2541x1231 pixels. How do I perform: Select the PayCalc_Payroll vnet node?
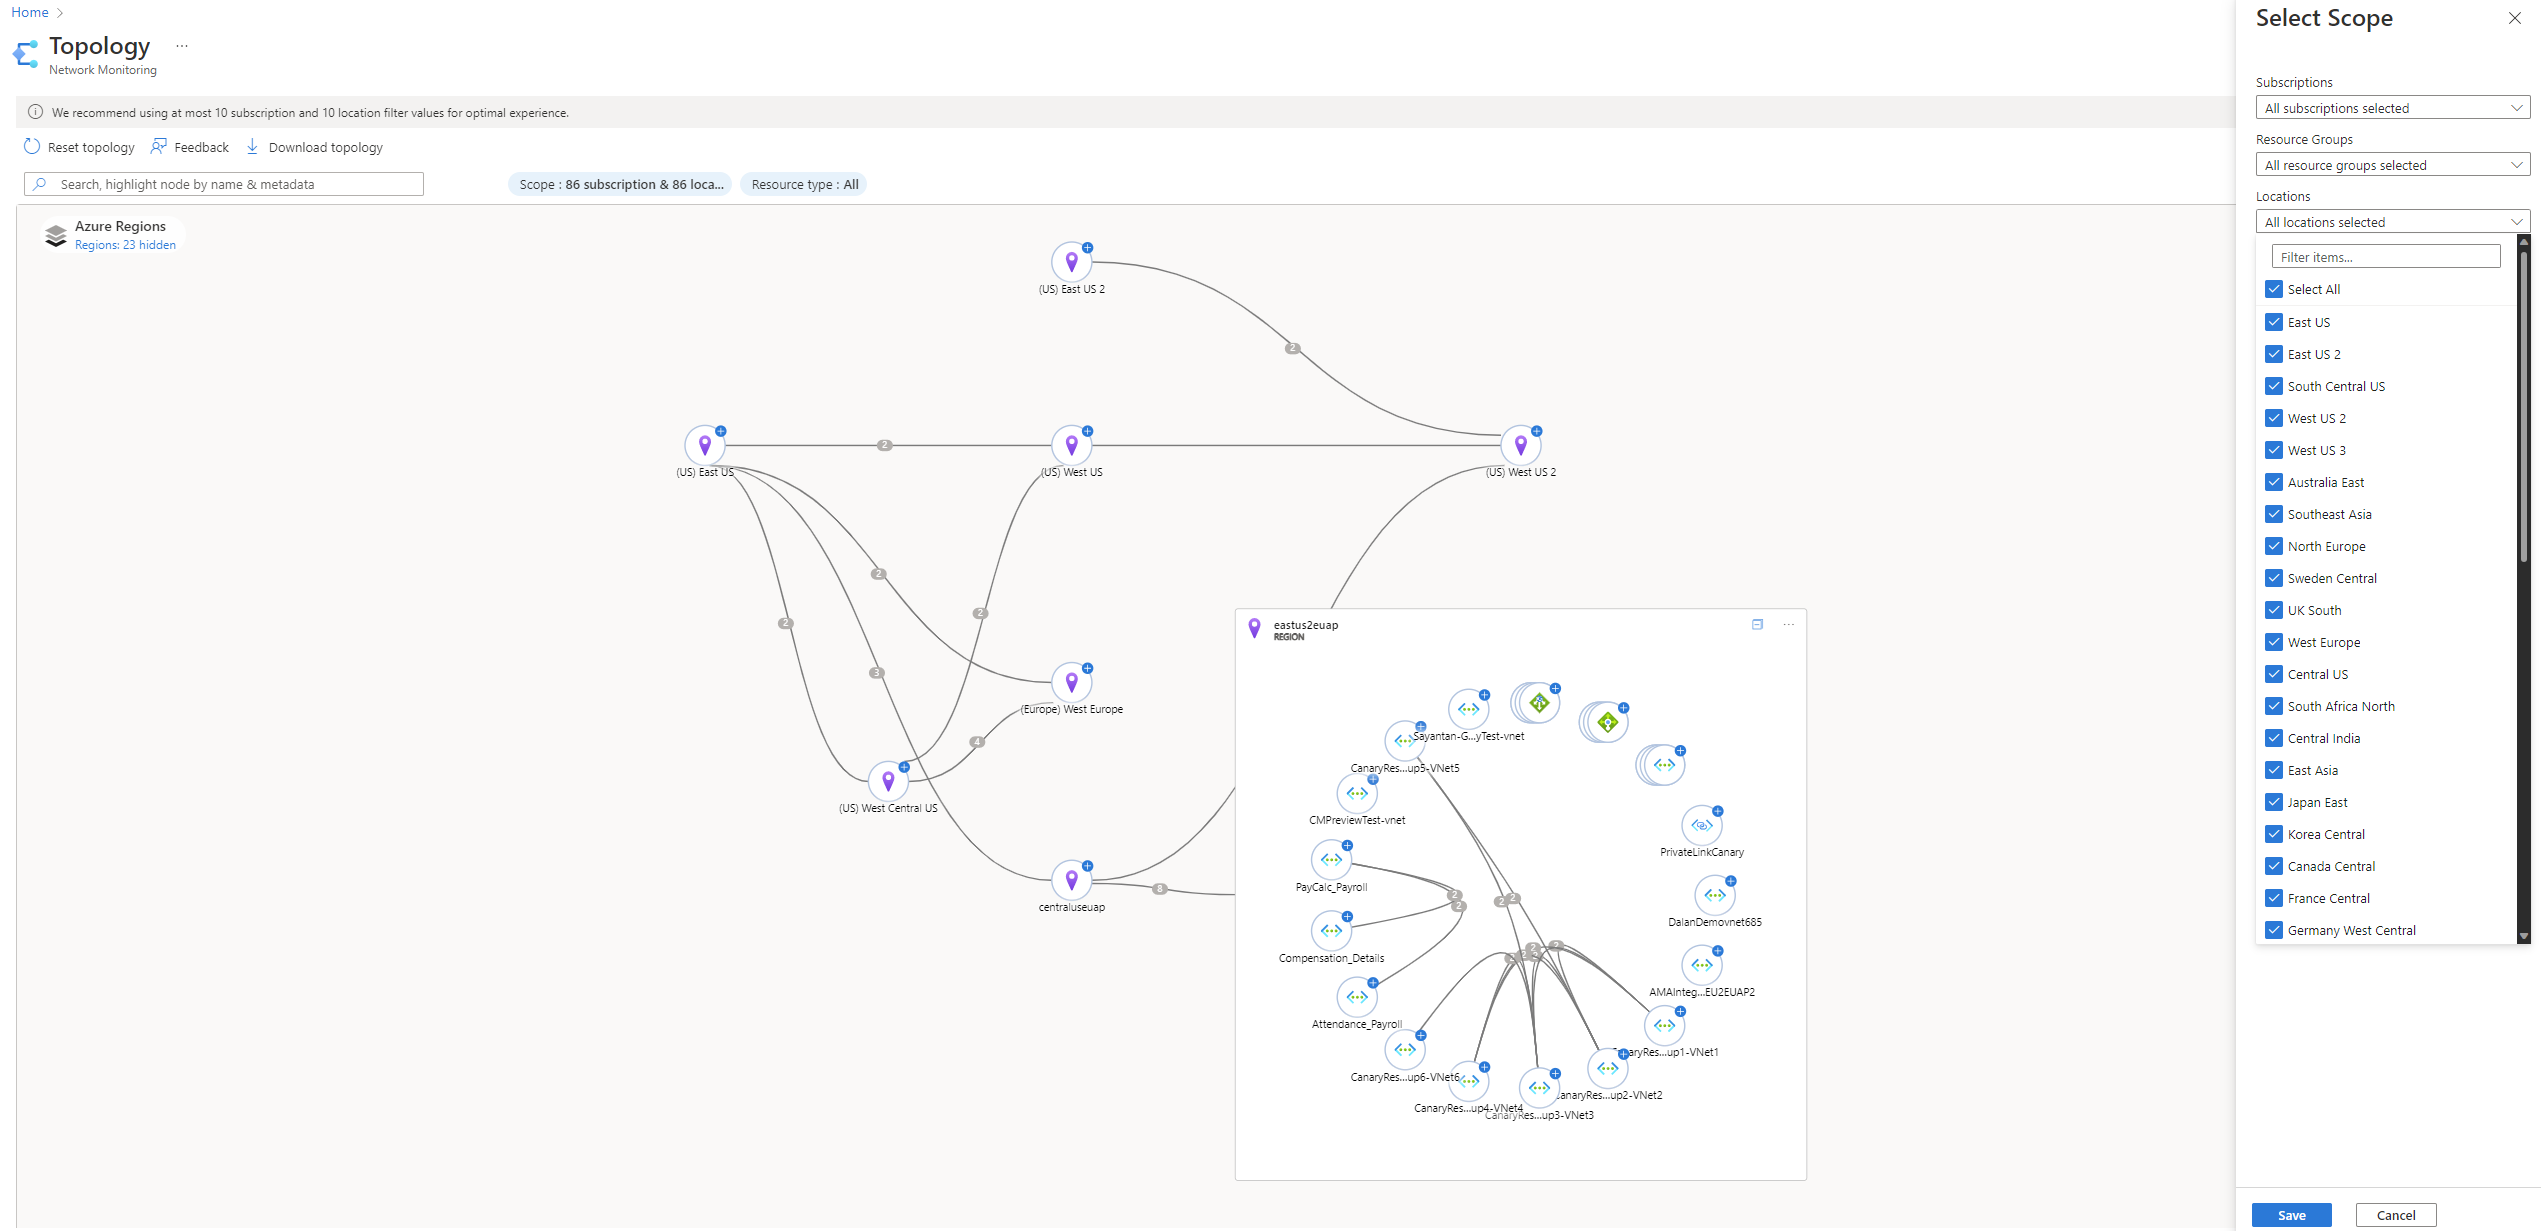[1331, 860]
